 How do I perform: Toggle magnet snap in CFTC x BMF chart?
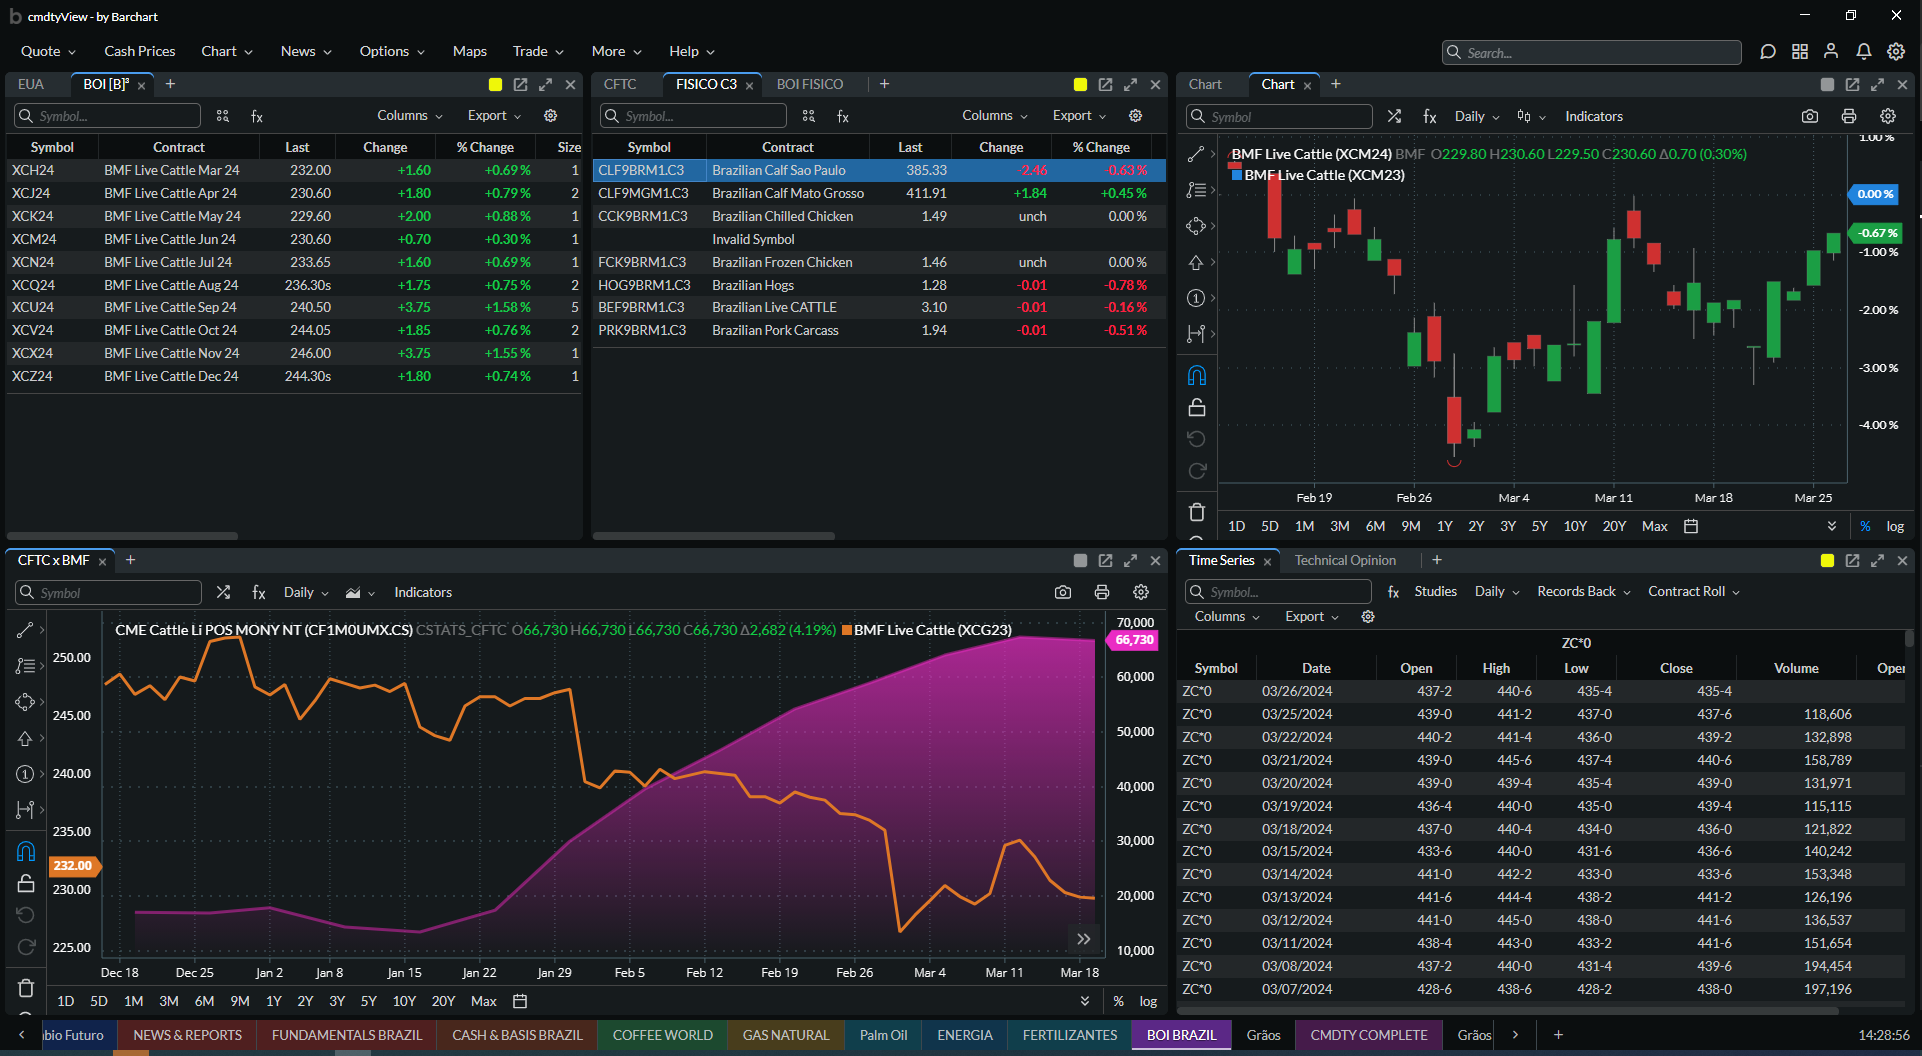click(x=26, y=851)
